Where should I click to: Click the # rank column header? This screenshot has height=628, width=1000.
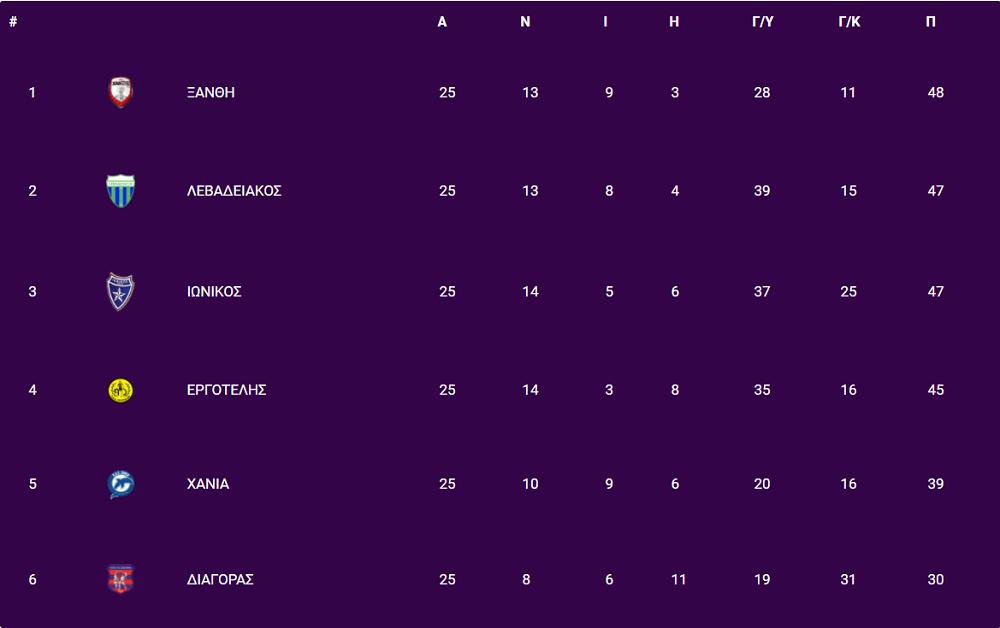[x=13, y=22]
